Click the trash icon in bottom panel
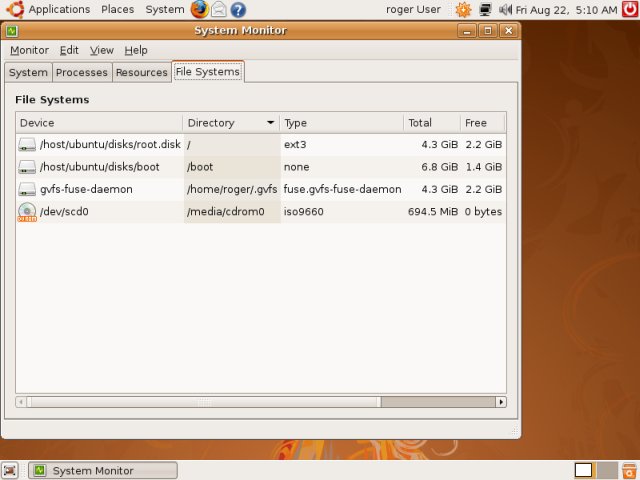This screenshot has width=640, height=480. 629,471
